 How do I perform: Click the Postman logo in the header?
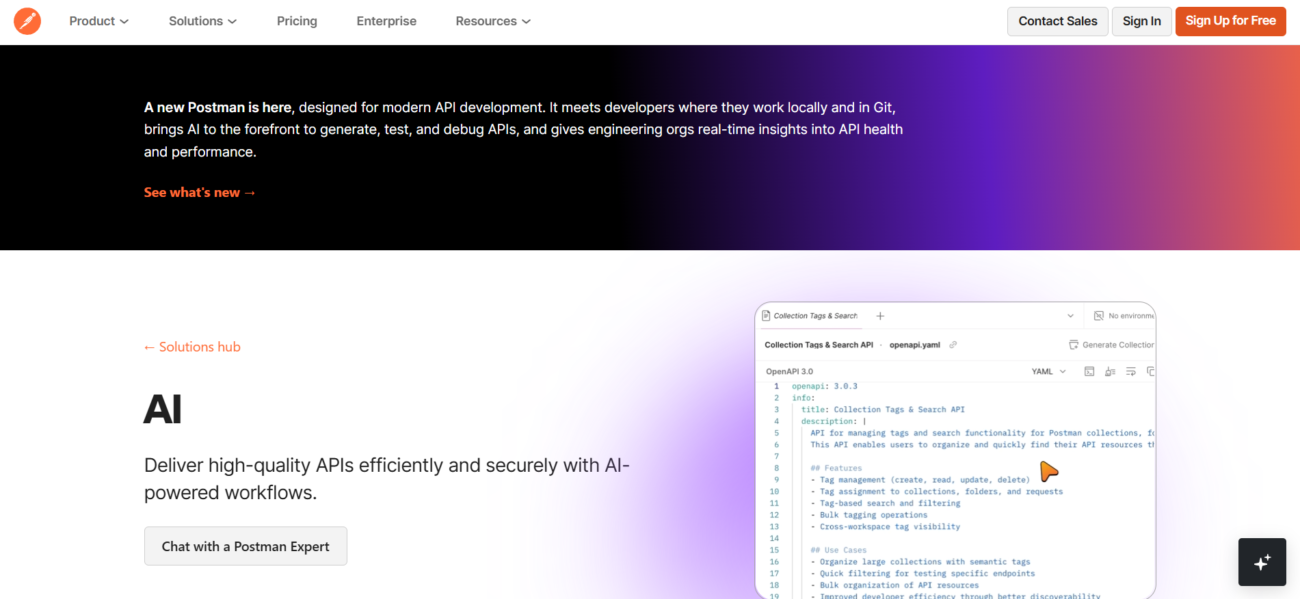click(x=27, y=21)
